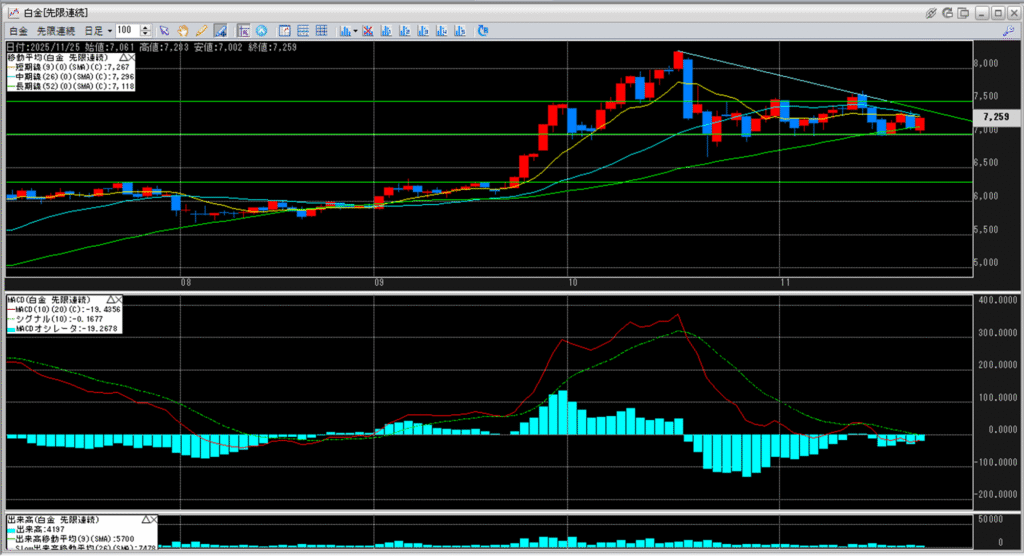This screenshot has height=556, width=1024.
Task: Expand the chart type dropdown arrow
Action: point(357,31)
